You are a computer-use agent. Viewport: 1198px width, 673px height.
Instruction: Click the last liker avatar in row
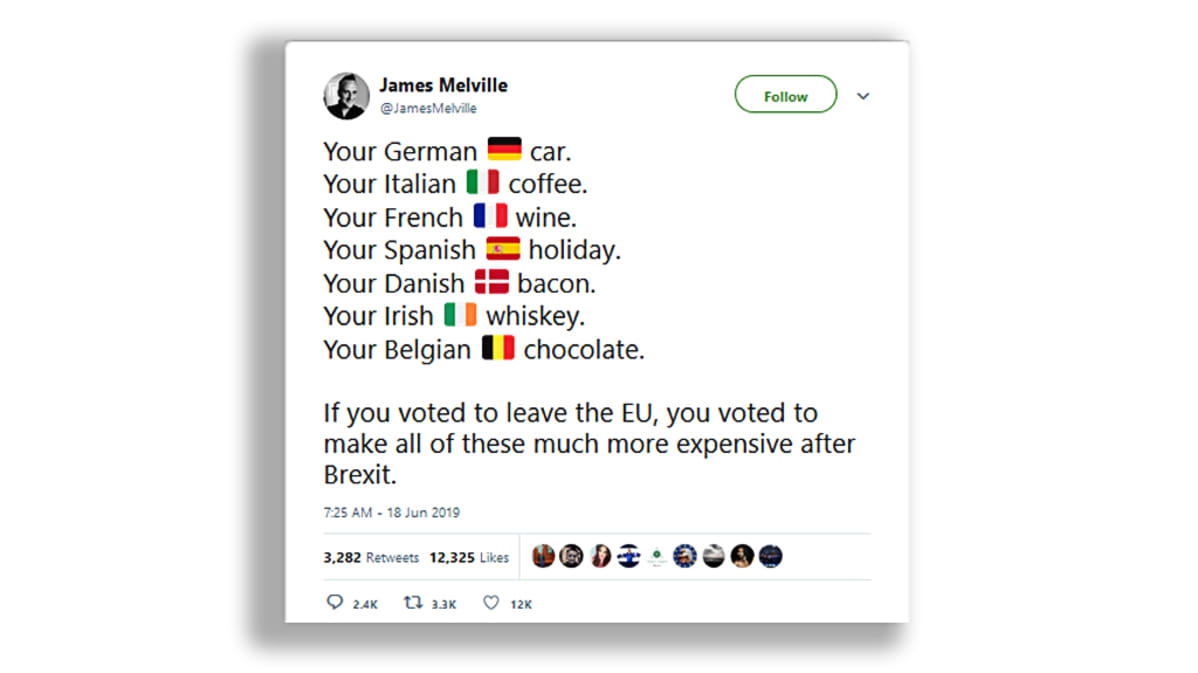pyautogui.click(x=770, y=556)
